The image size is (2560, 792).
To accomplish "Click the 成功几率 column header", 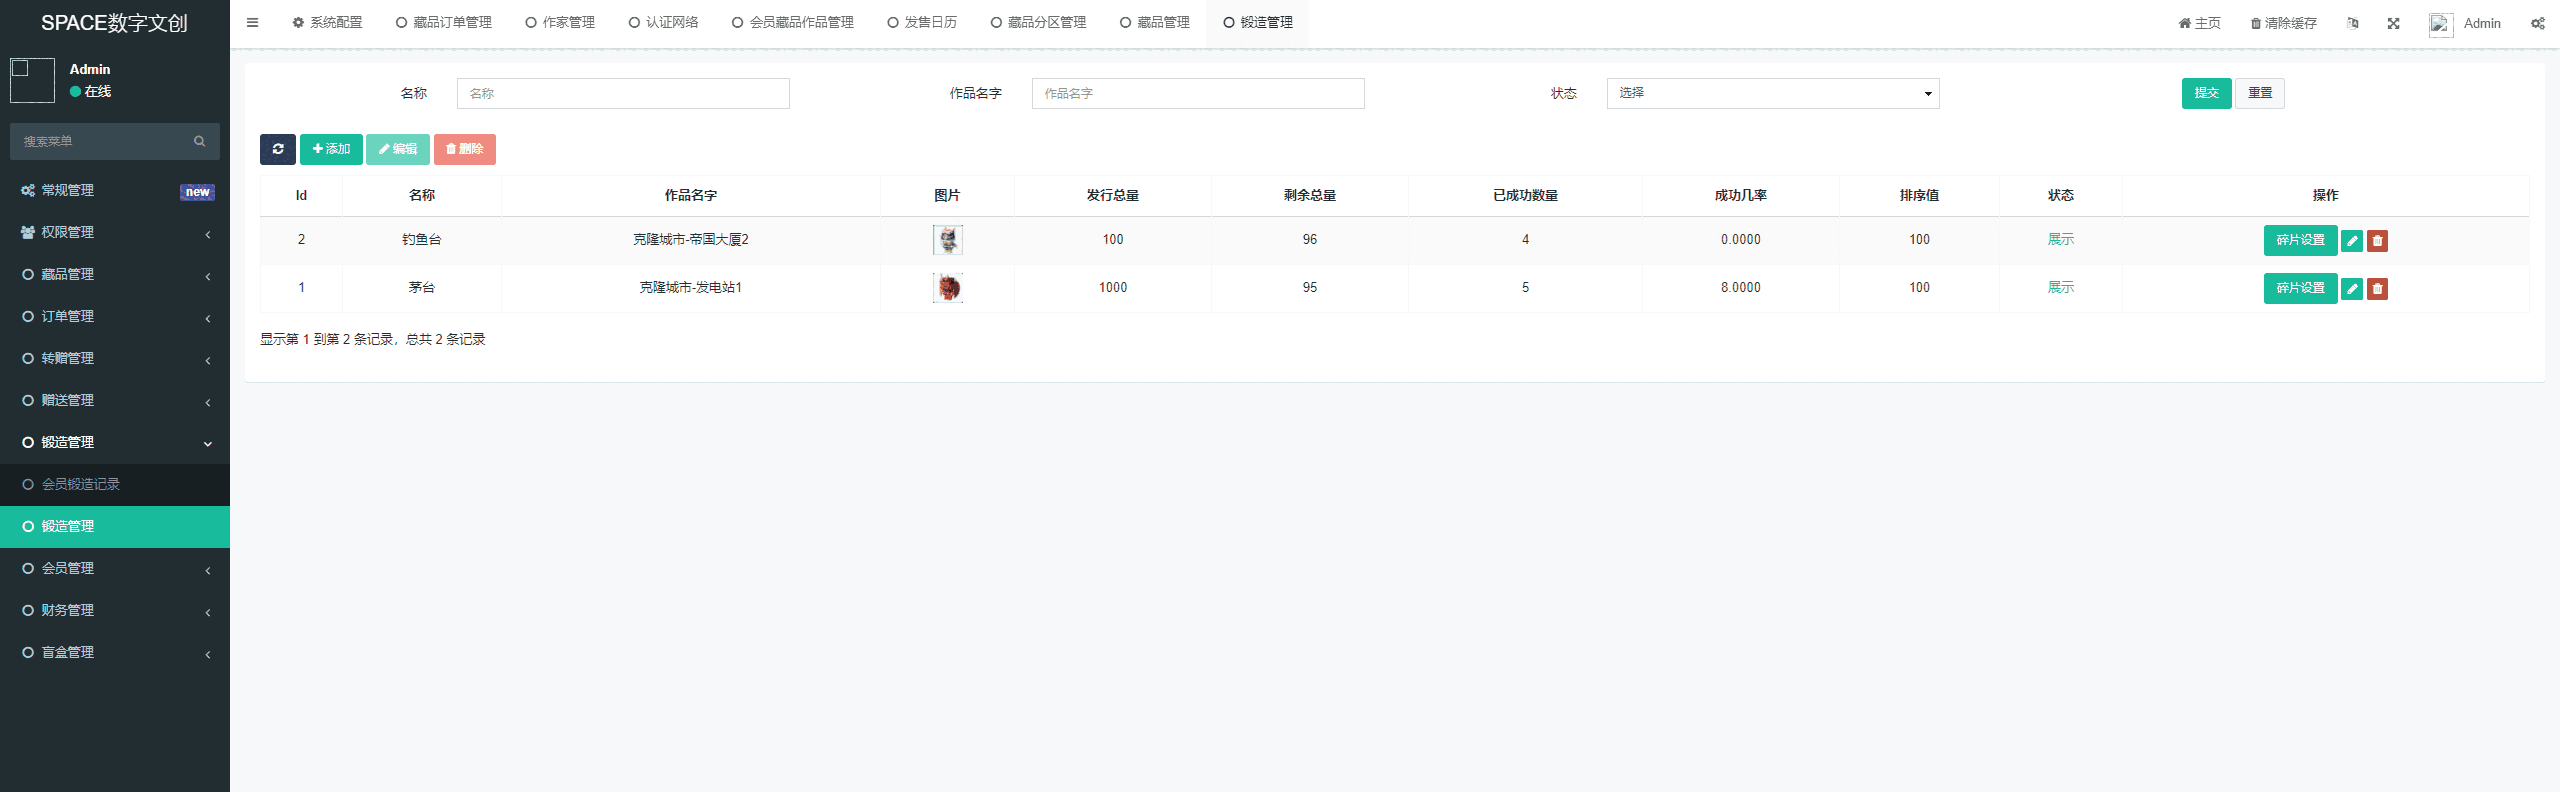I will point(1740,196).
